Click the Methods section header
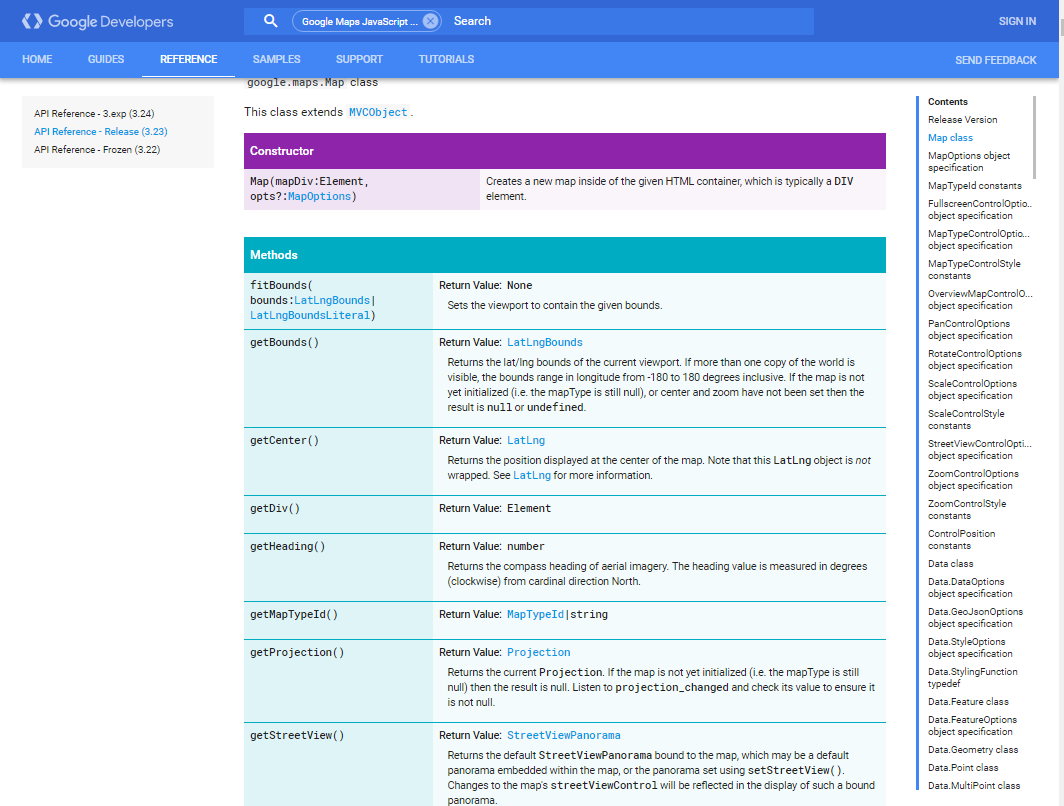 [565, 255]
